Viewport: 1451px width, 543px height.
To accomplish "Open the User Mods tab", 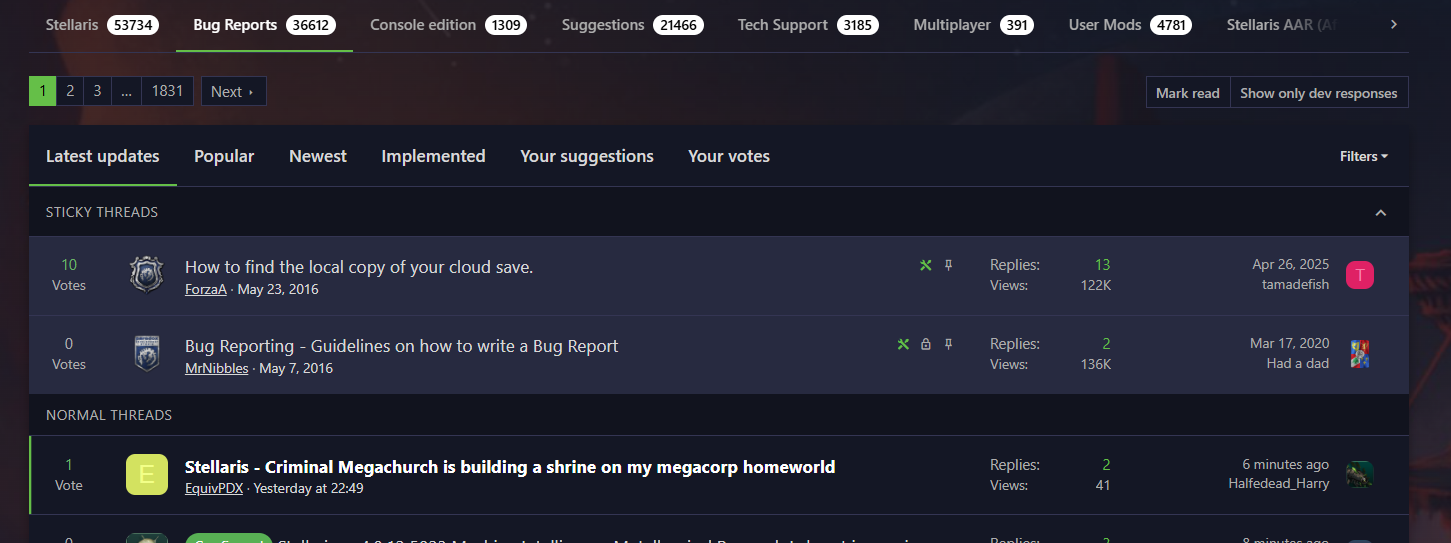I will click(x=1130, y=25).
